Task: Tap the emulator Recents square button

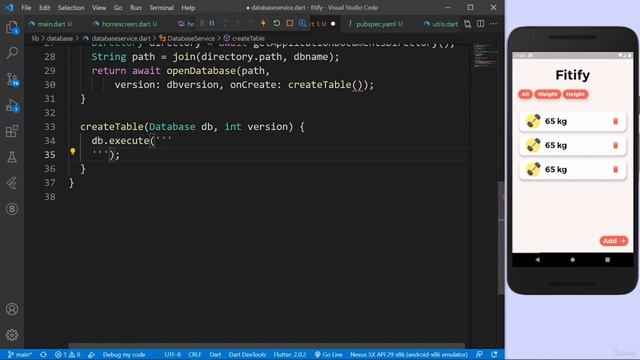Action: [x=607, y=260]
